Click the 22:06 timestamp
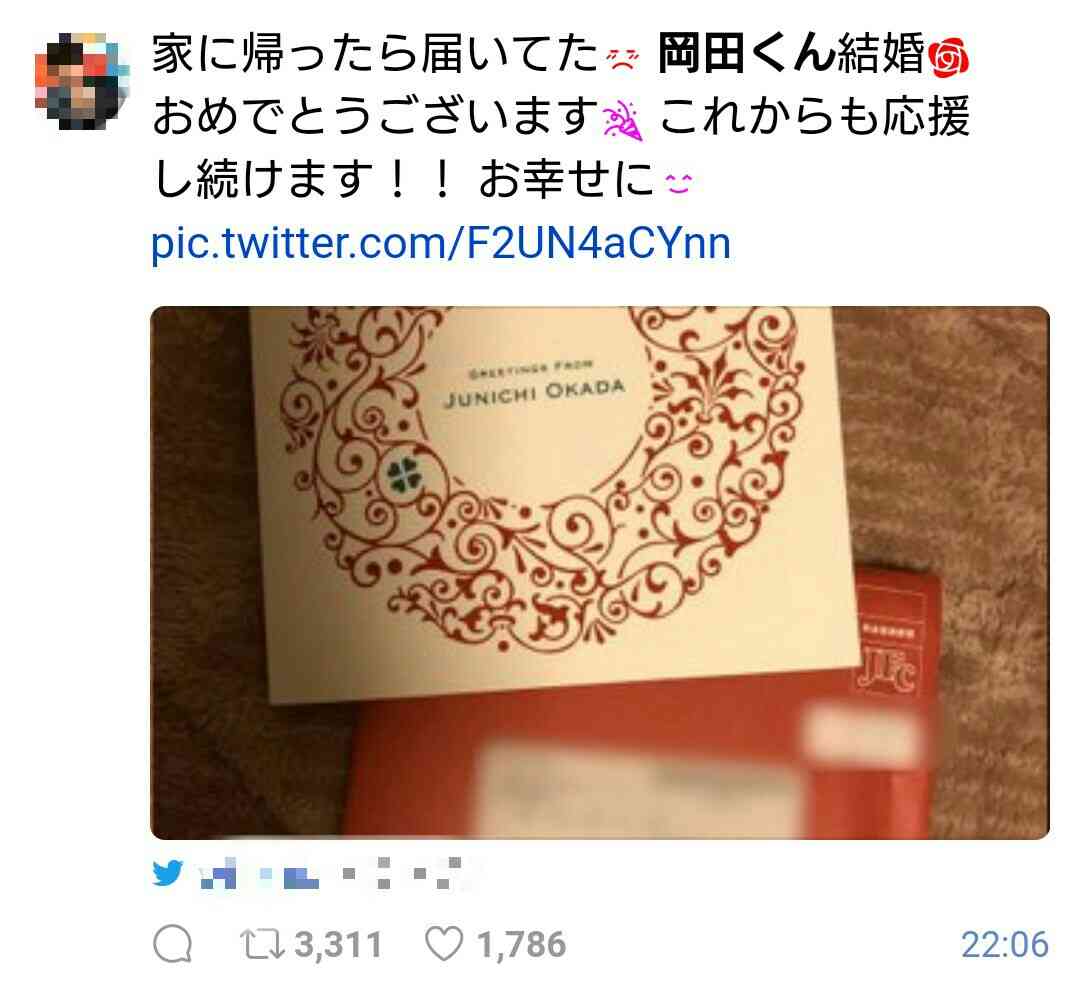This screenshot has height=987, width=1076. (x=1005, y=944)
